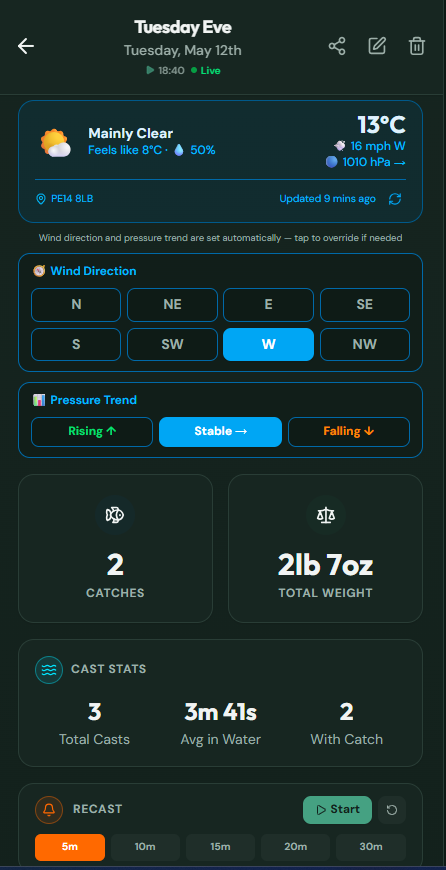Screen dimensions: 446x870
Task: Choose Stable pressure trend
Action: click(220, 432)
